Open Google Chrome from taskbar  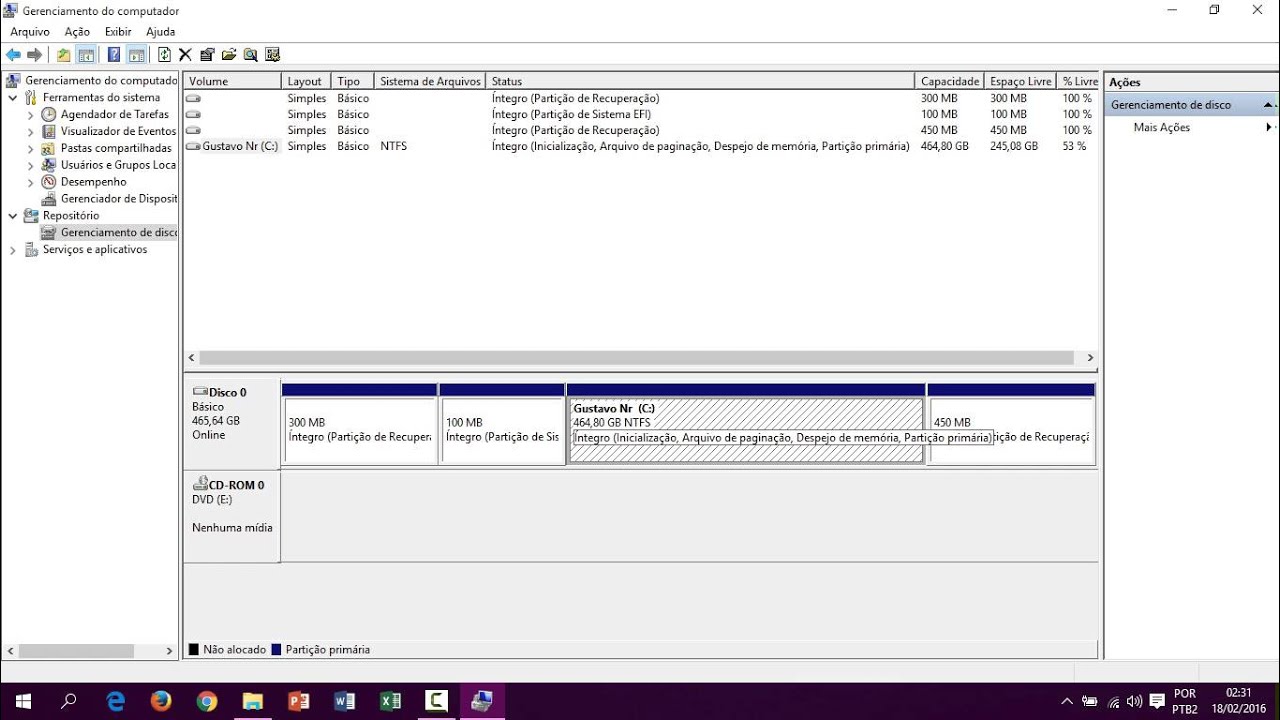(x=207, y=701)
